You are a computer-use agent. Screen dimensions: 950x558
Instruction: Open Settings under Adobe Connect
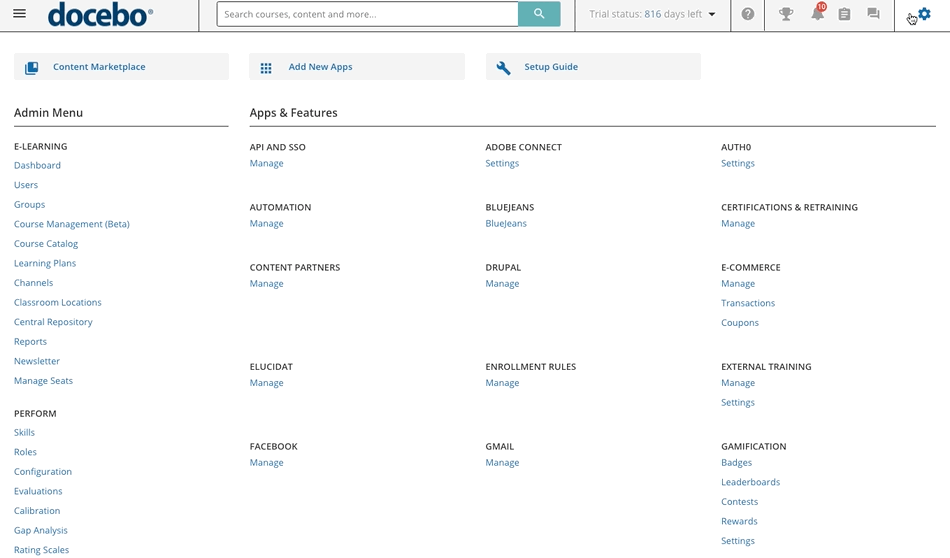502,163
